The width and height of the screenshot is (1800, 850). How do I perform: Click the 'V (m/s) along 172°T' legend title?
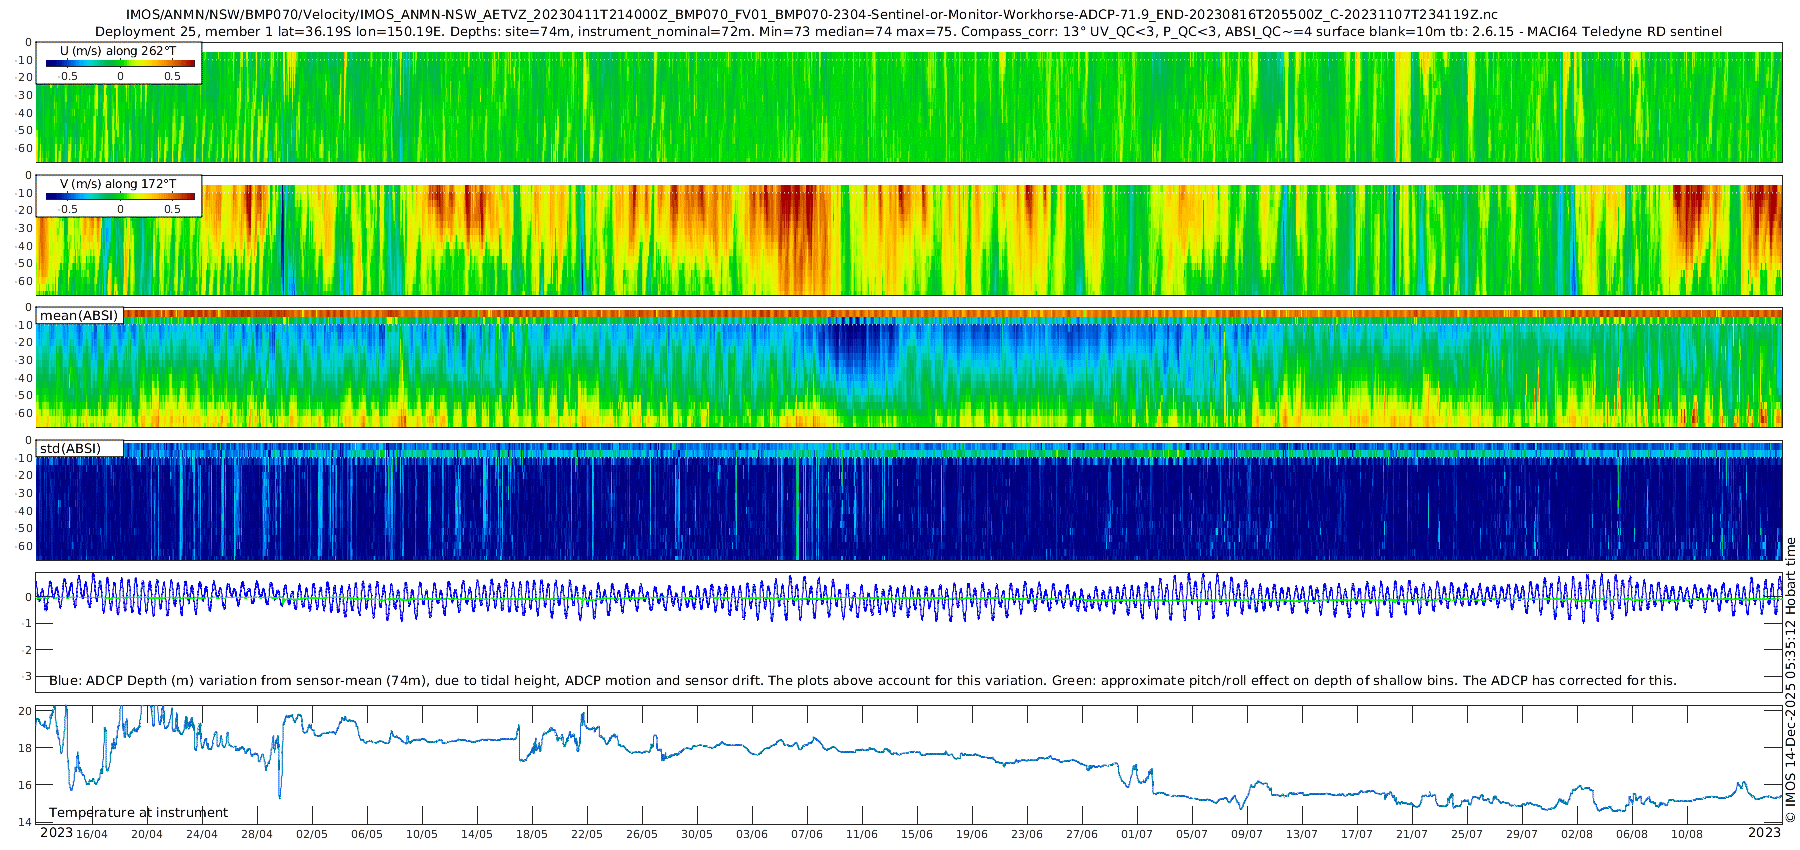[x=118, y=184]
